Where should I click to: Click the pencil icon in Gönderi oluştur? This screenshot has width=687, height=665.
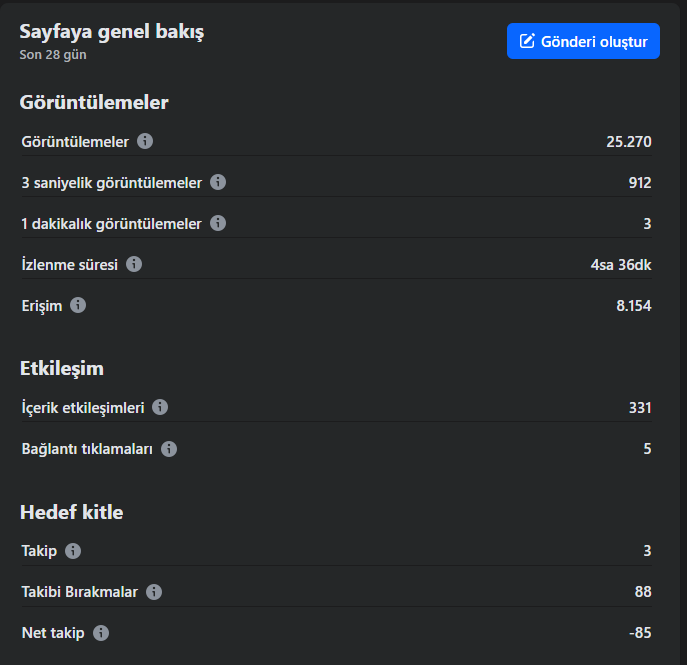527,41
